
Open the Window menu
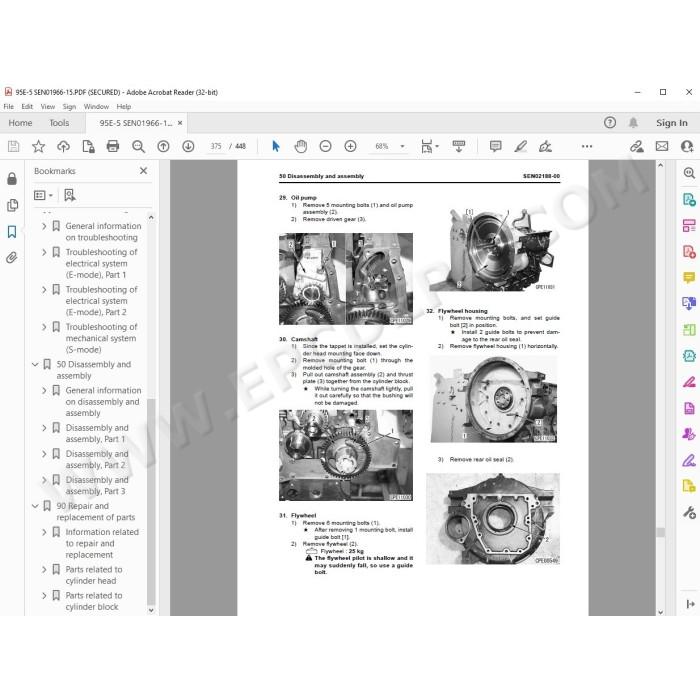click(x=96, y=107)
